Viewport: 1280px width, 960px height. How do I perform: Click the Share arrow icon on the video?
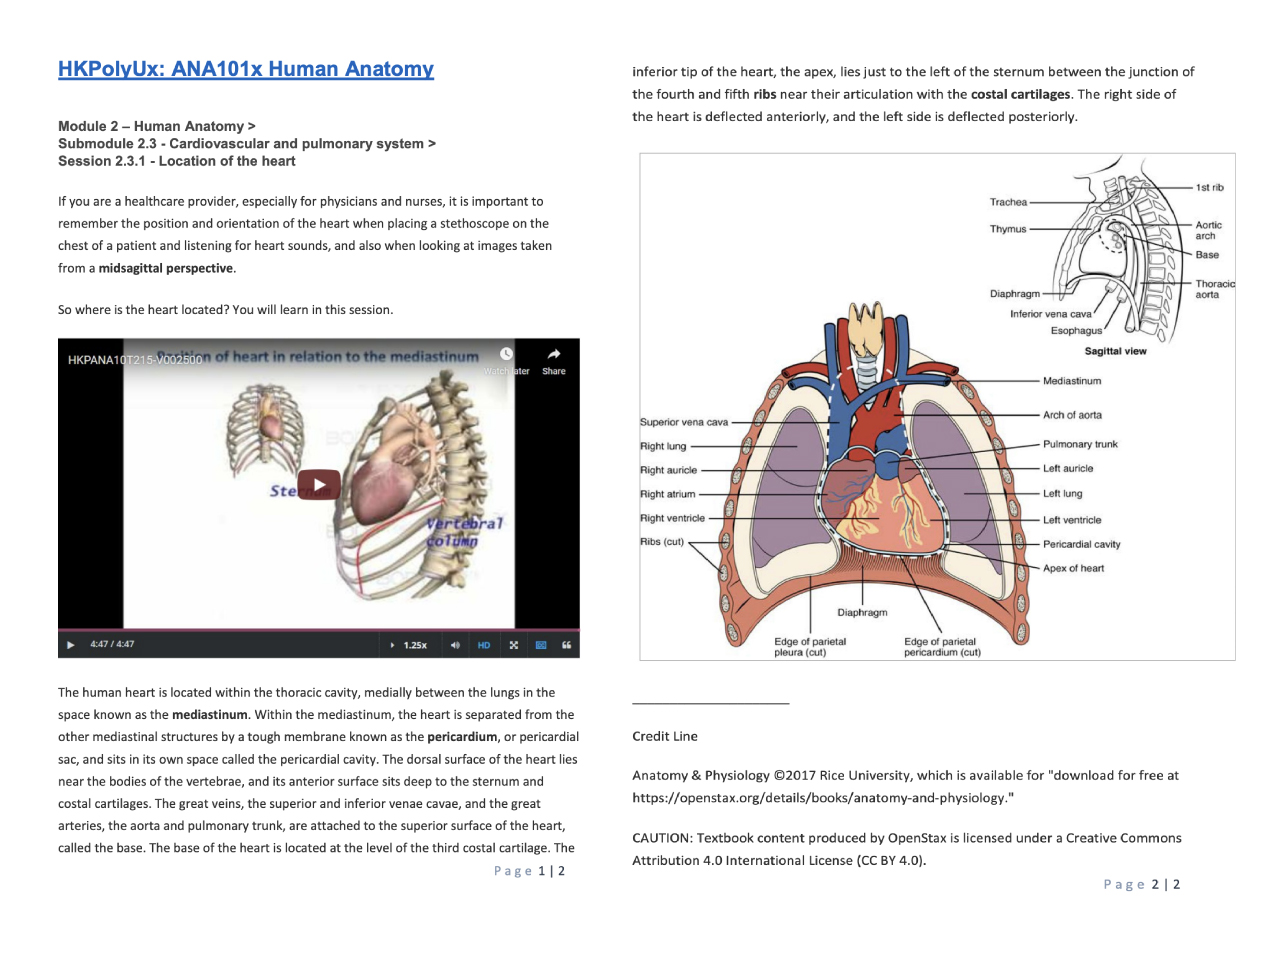coord(554,354)
